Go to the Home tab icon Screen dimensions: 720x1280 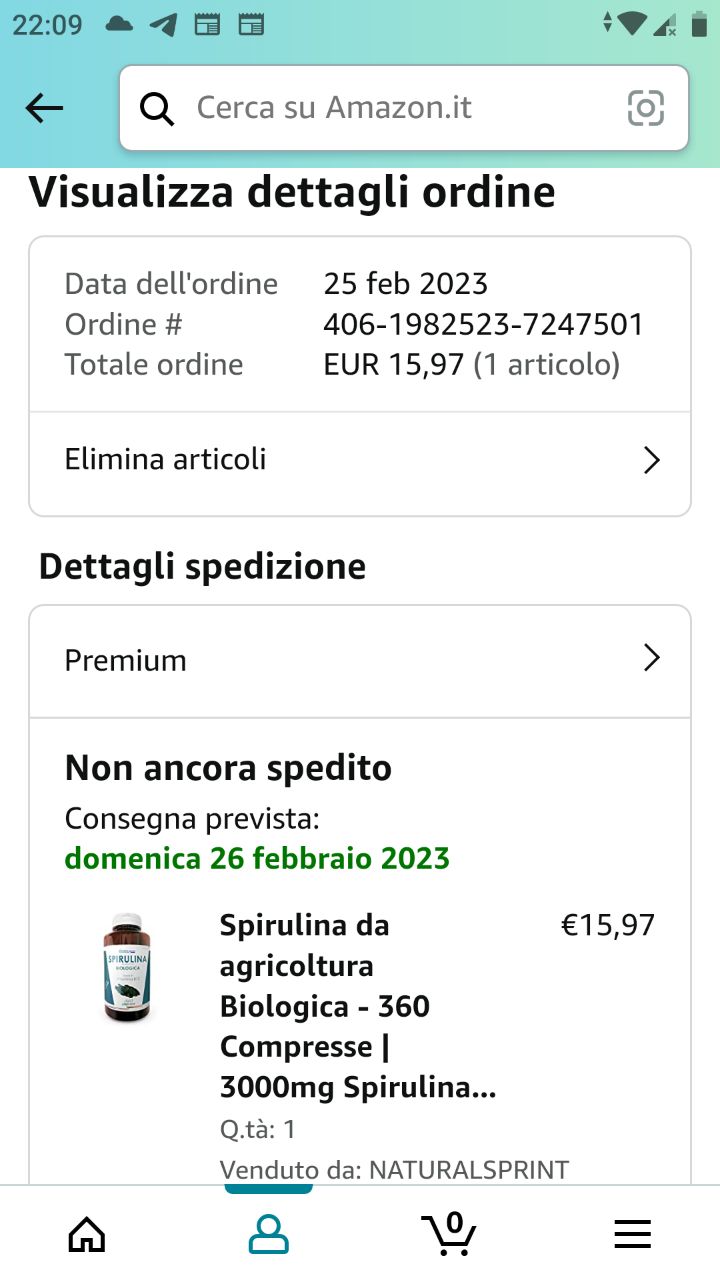87,1234
